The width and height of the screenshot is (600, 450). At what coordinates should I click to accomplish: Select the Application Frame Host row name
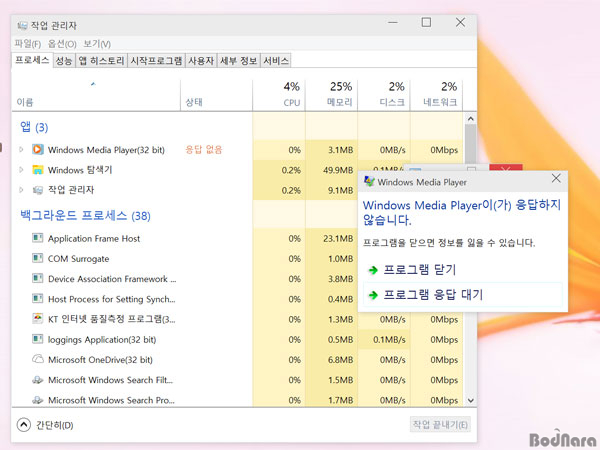pos(94,238)
